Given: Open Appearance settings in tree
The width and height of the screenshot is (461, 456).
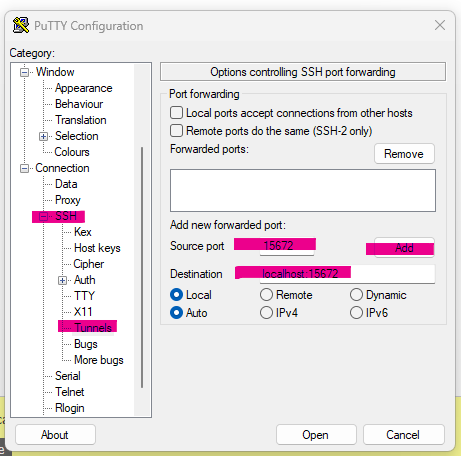Looking at the screenshot, I should 84,88.
